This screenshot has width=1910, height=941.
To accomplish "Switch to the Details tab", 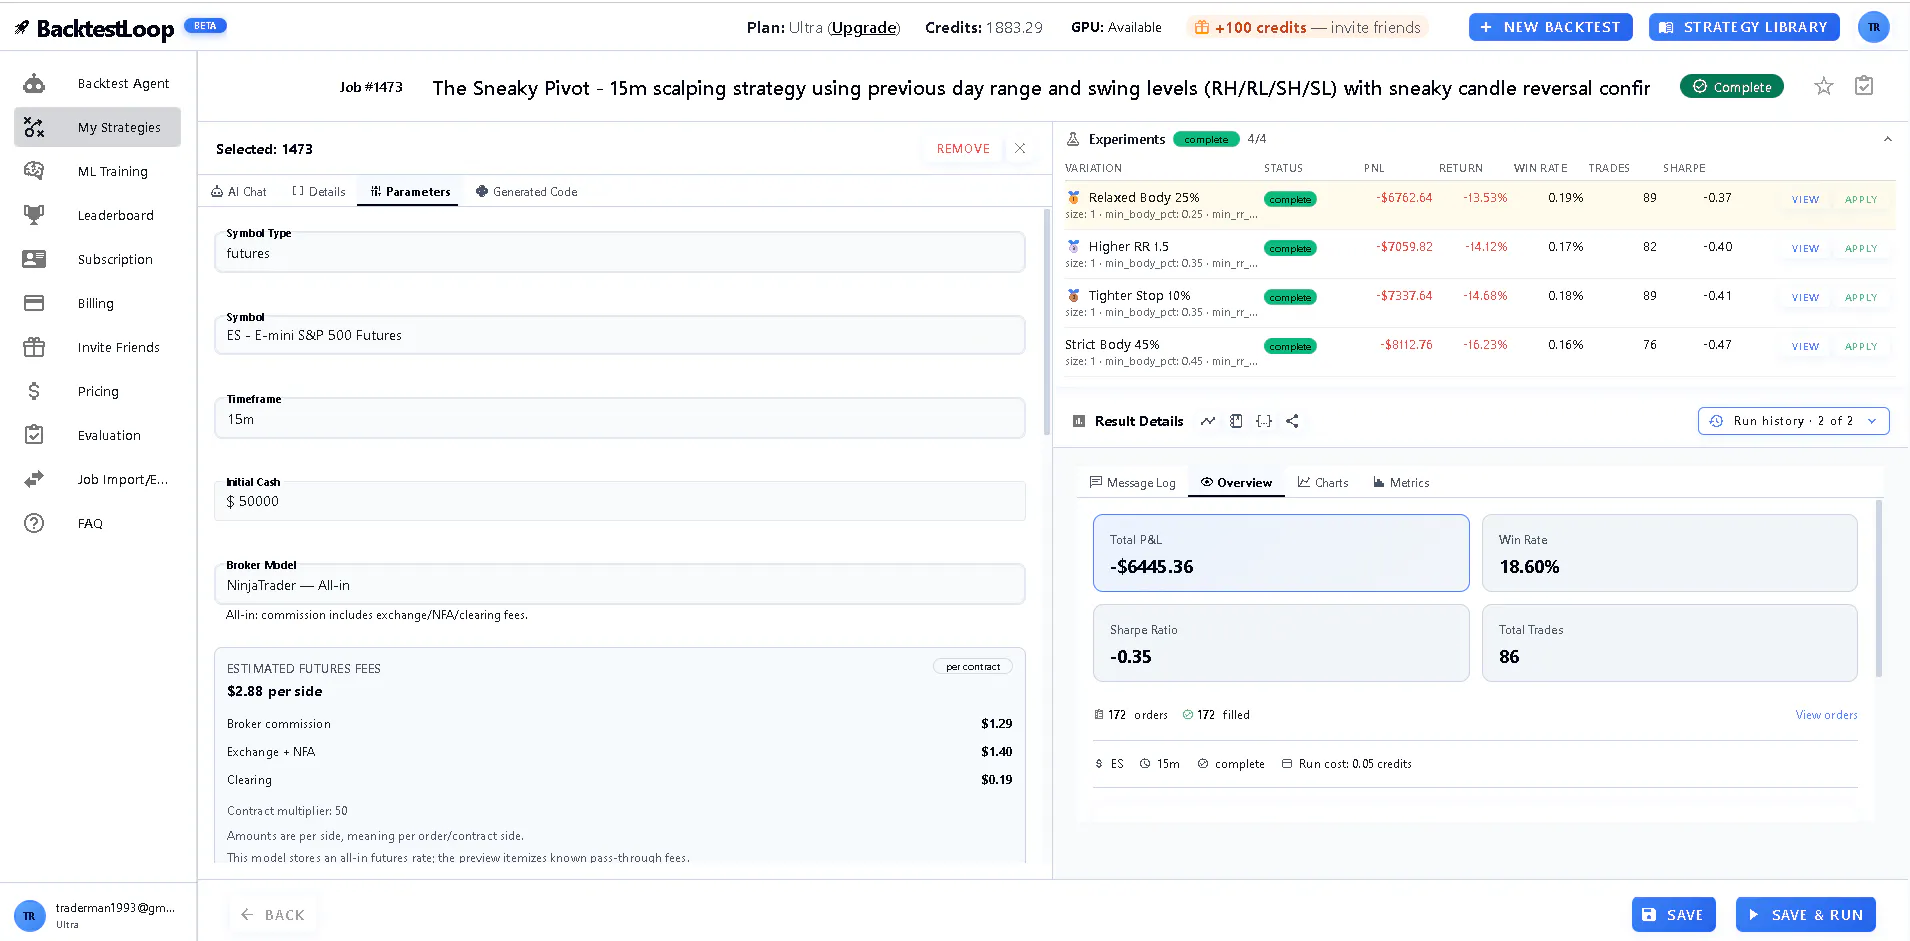I will pyautogui.click(x=319, y=192).
